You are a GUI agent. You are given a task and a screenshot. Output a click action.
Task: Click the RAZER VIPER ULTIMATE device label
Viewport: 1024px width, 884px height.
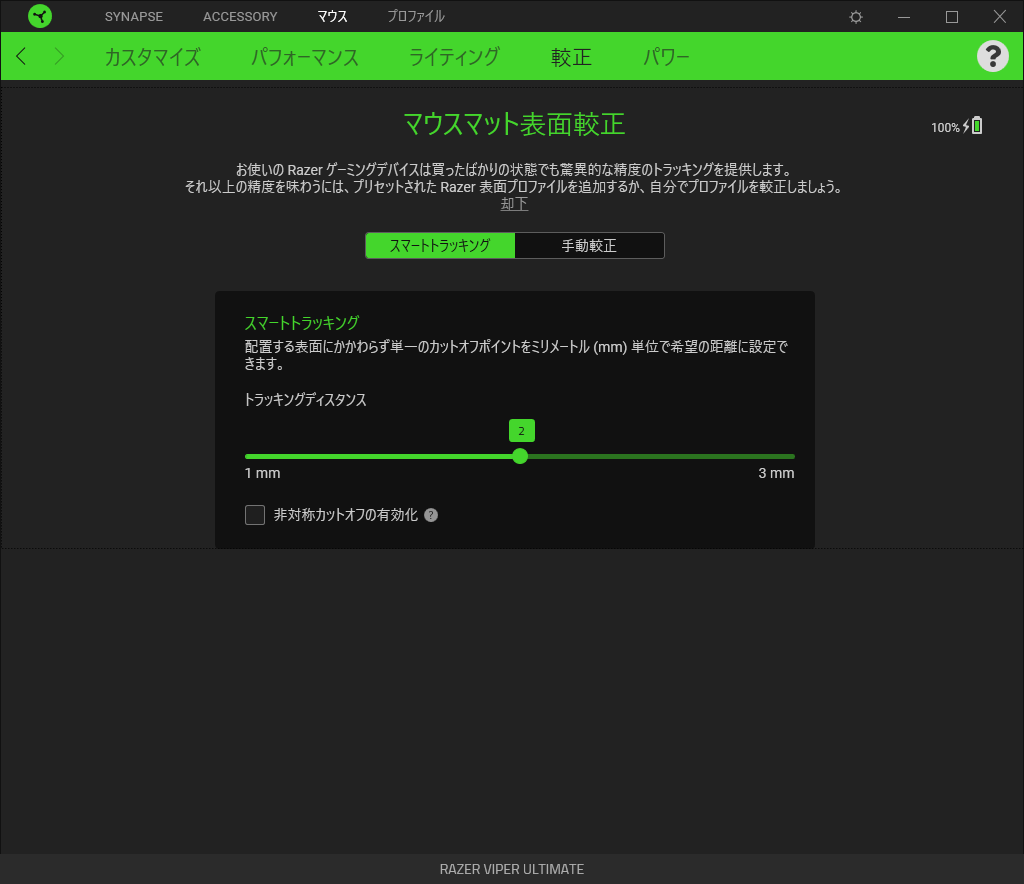click(512, 869)
